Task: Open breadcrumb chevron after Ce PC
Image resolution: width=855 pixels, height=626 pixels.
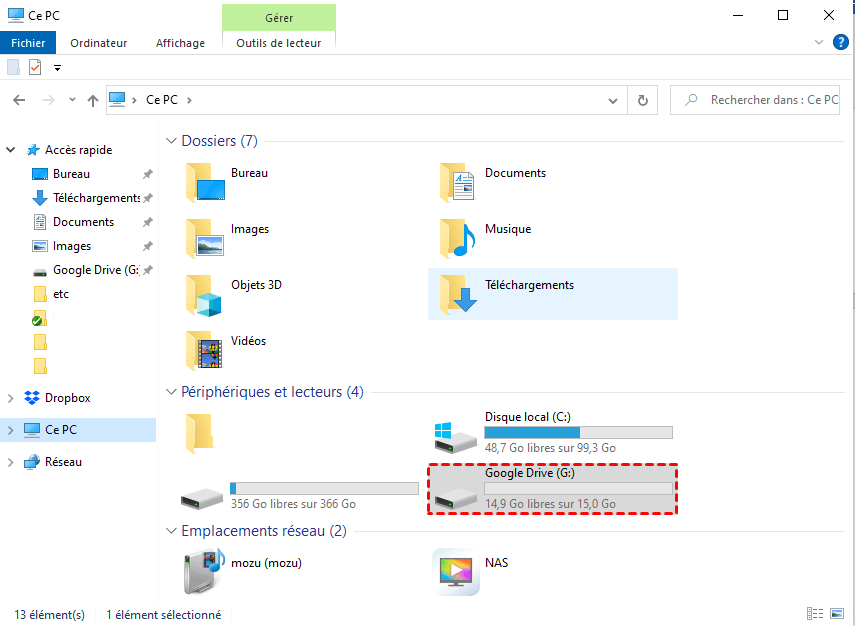Action: coord(189,100)
